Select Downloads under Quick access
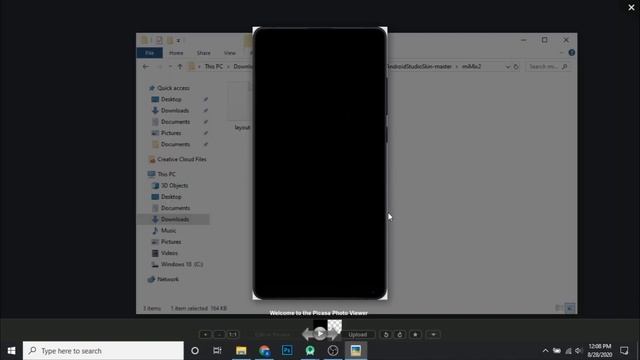Image resolution: width=640 pixels, height=360 pixels. [x=175, y=111]
